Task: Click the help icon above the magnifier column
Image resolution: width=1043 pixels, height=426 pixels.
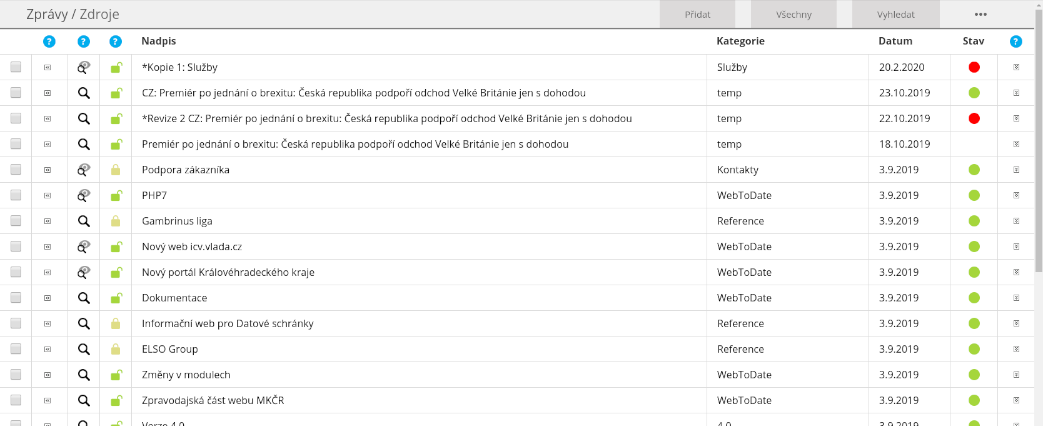Action: pyautogui.click(x=84, y=42)
